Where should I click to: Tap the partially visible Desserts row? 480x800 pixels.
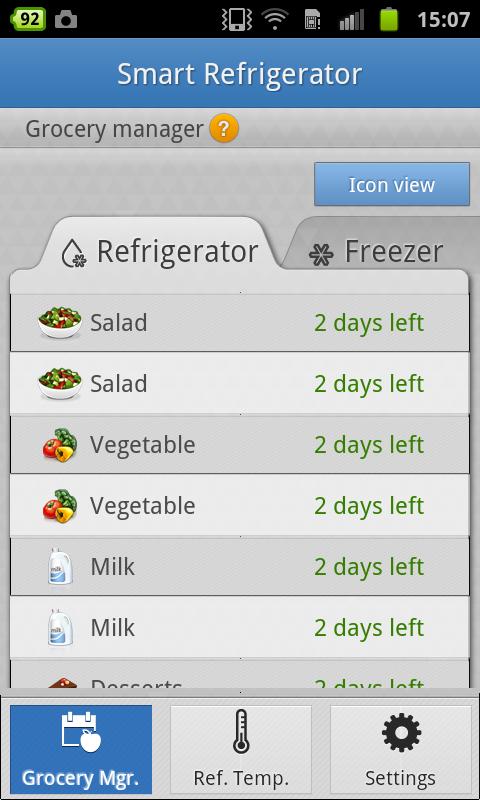pos(239,675)
